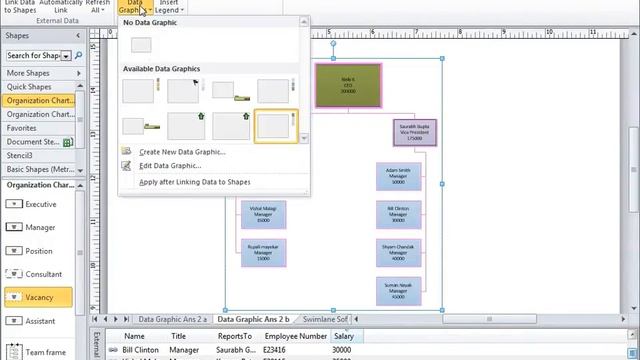Open Basic Shapes (Metric) stencil
Image resolution: width=640 pixels, height=360 pixels.
click(x=39, y=169)
